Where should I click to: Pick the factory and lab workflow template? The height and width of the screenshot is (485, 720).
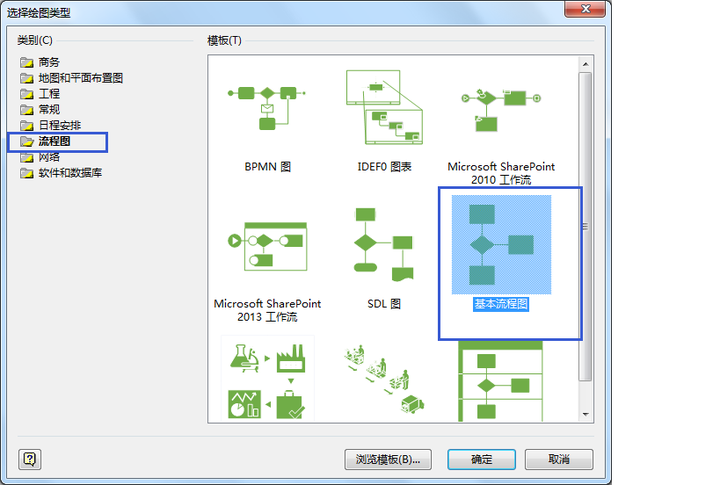[x=267, y=381]
